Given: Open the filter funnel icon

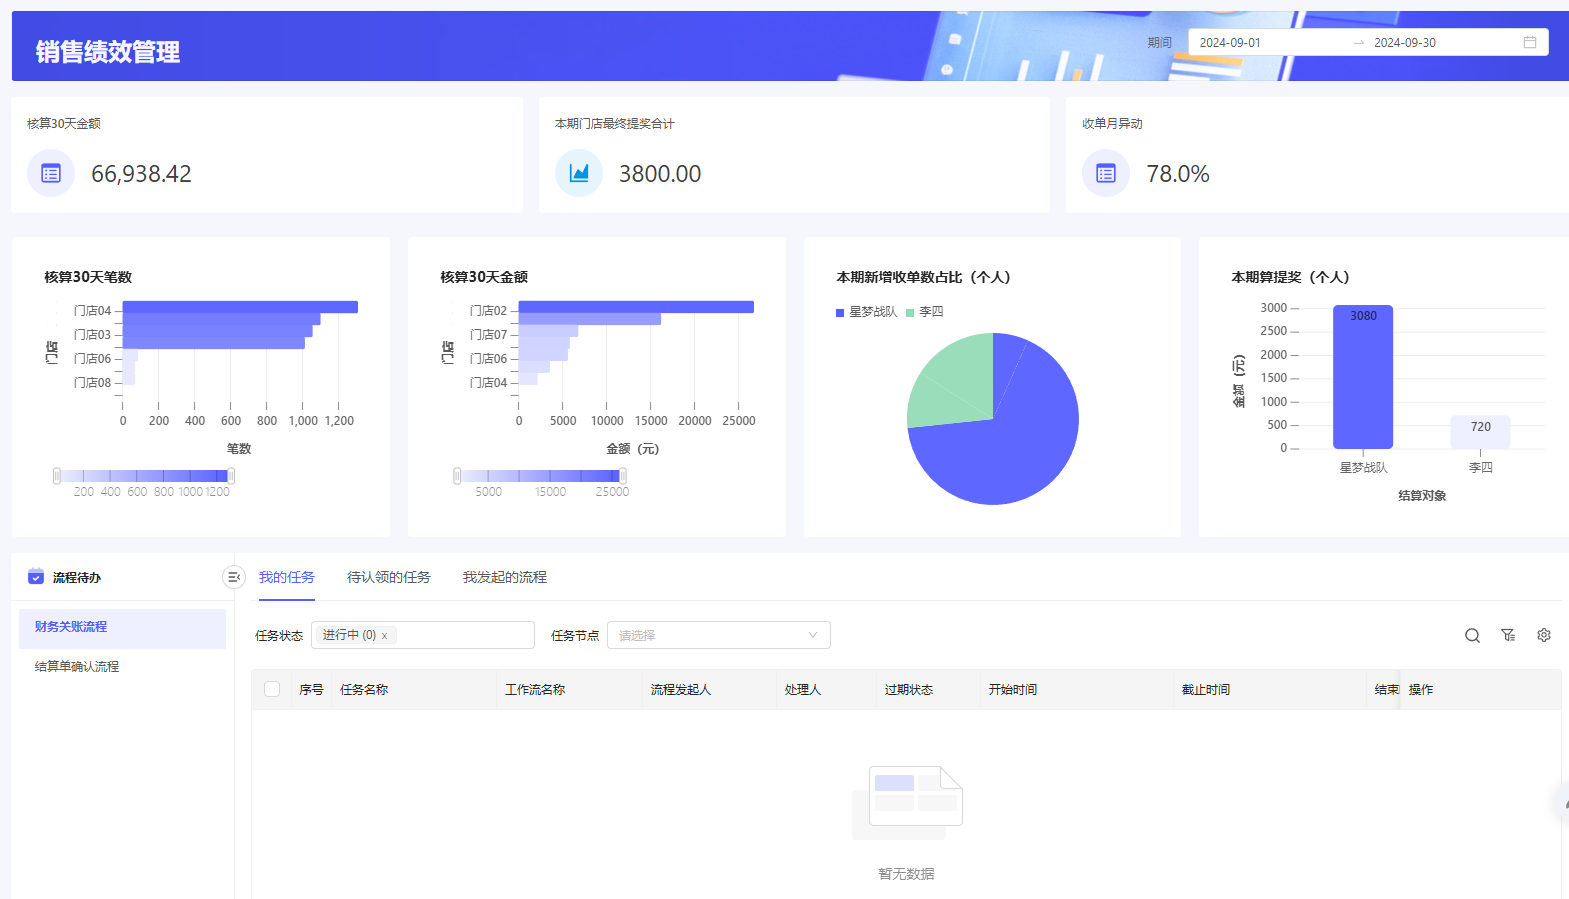Looking at the screenshot, I should [1508, 636].
